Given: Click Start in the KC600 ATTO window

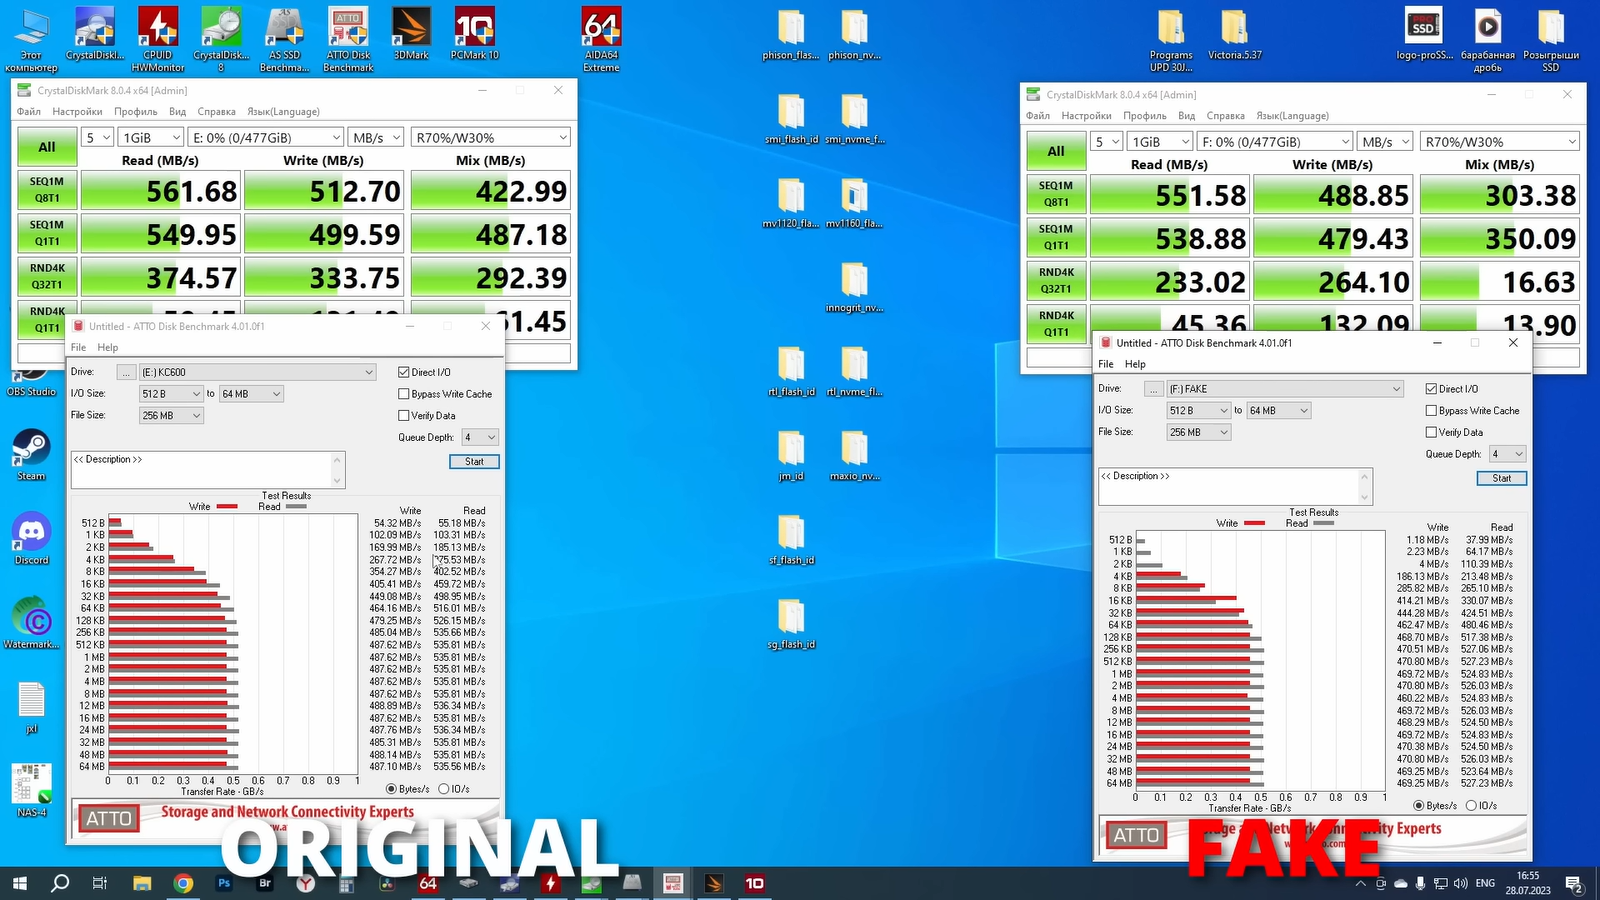Looking at the screenshot, I should tap(474, 462).
